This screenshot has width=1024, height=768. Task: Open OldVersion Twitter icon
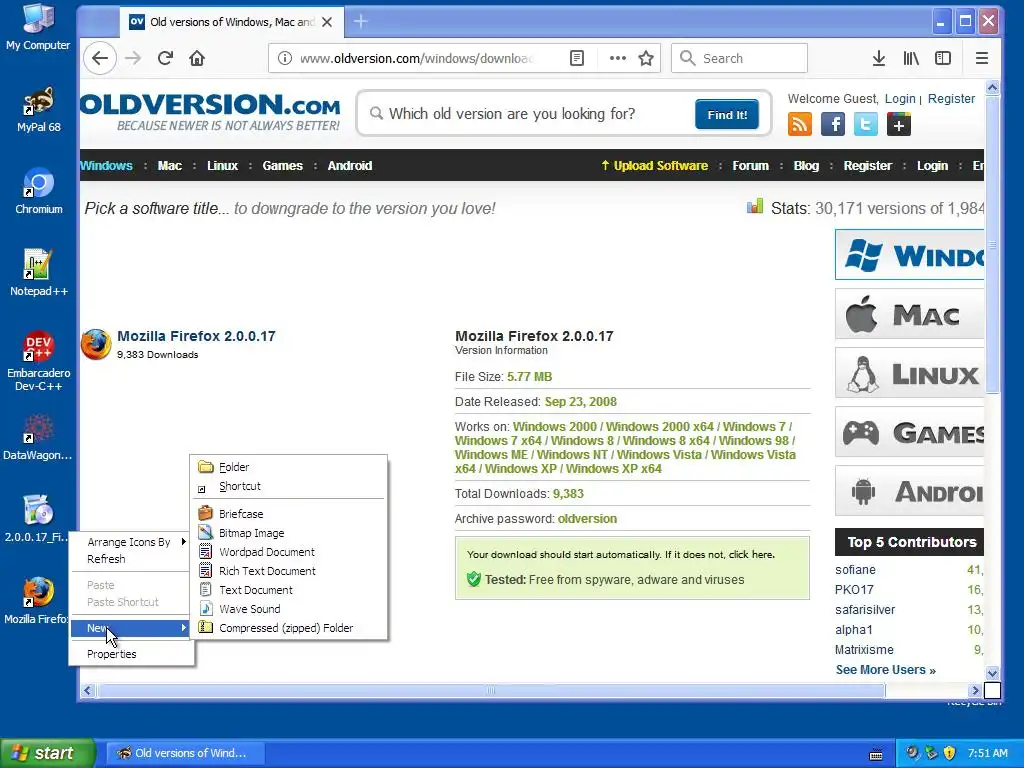pyautogui.click(x=865, y=124)
